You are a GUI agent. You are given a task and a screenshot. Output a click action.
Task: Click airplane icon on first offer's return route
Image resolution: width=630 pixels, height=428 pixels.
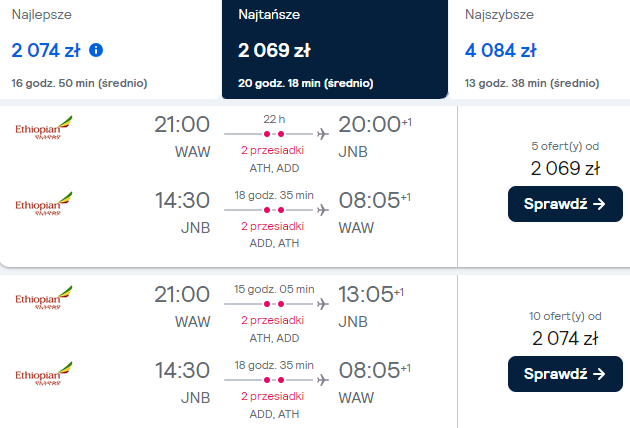(322, 210)
